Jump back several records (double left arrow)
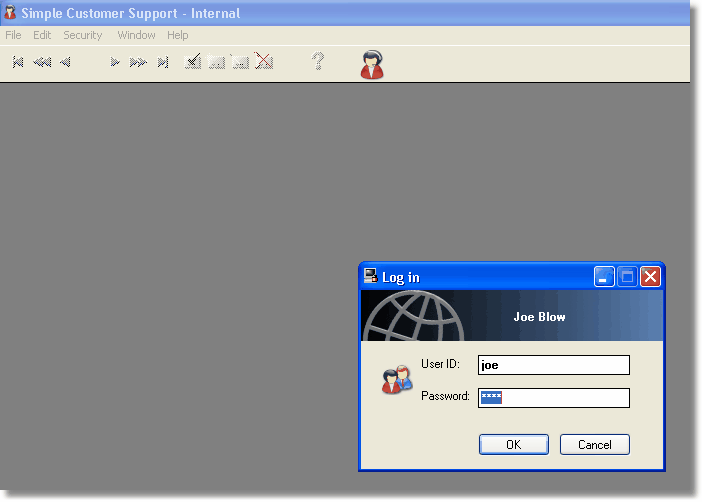 pos(42,62)
